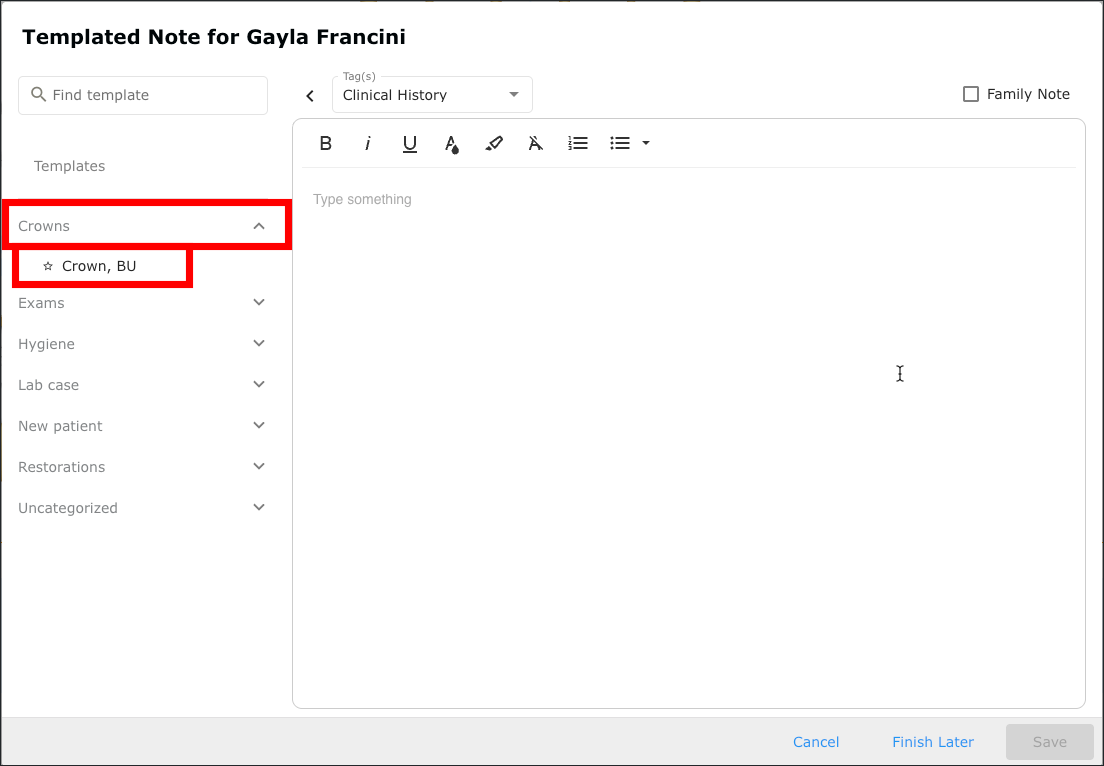Screen dimensions: 1104x766
Task: Clear text formatting
Action: tap(536, 144)
